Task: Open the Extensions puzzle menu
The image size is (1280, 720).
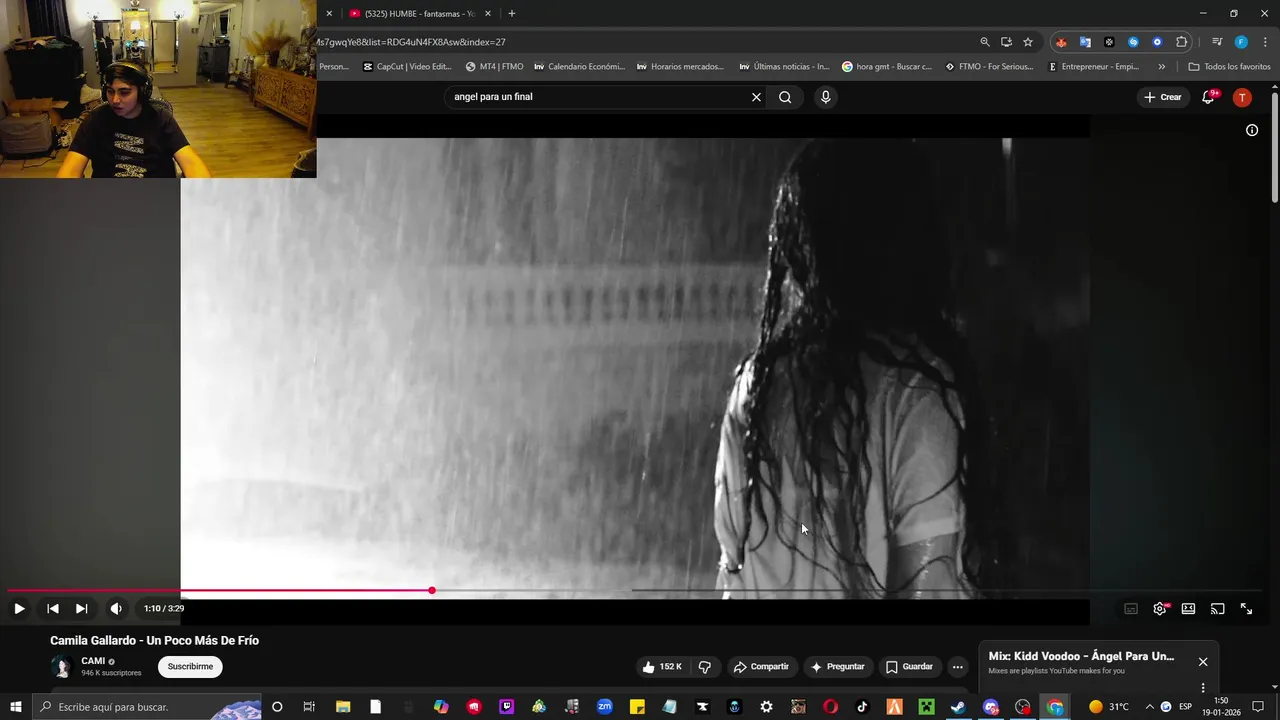Action: [1182, 42]
